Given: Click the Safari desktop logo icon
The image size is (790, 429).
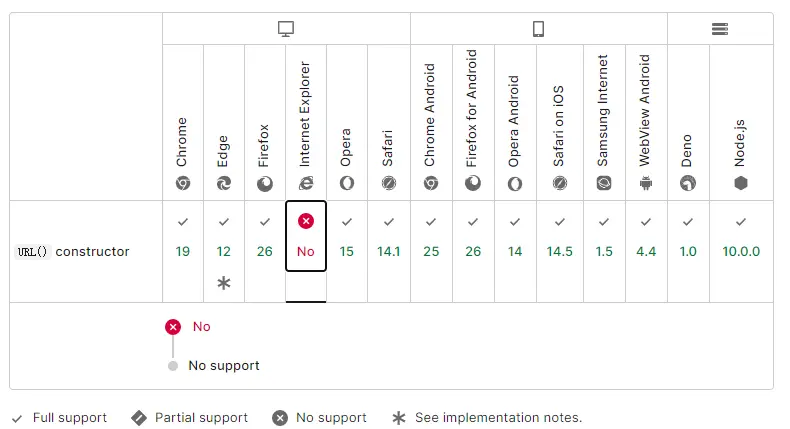Looking at the screenshot, I should click(x=388, y=183).
